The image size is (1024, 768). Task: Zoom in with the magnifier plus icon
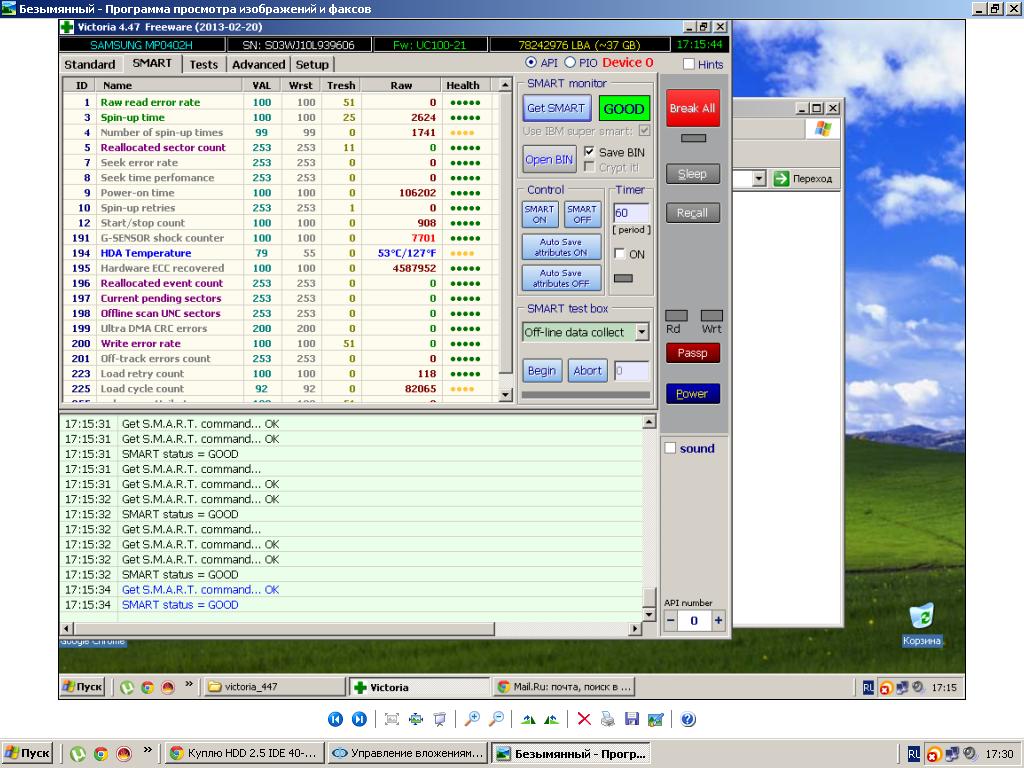[472, 719]
